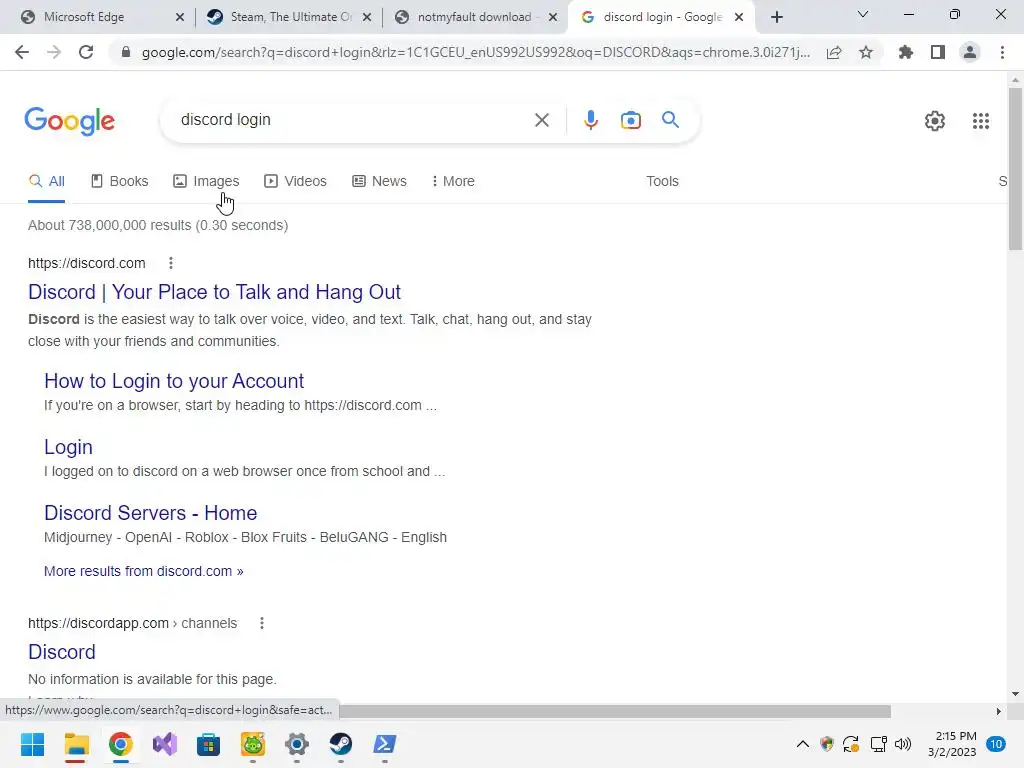
Task: Select the Books search tab
Action: pos(120,181)
